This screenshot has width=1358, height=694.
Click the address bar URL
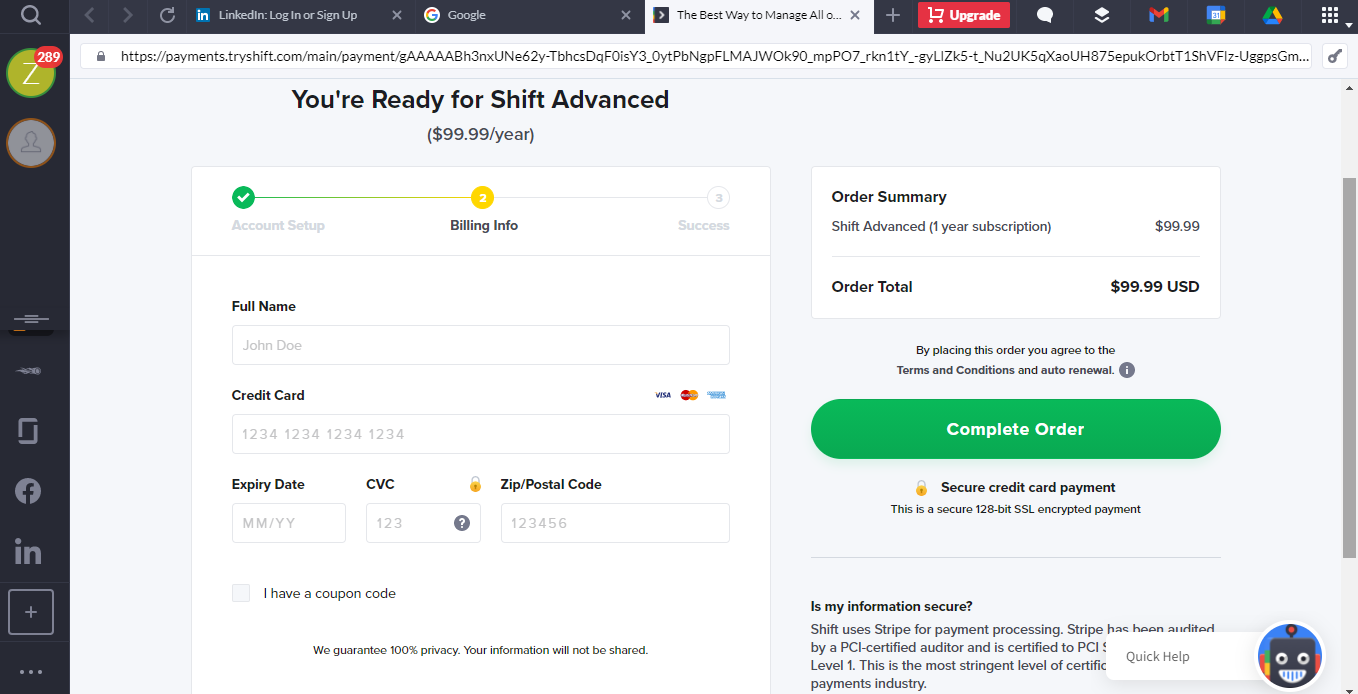point(715,56)
